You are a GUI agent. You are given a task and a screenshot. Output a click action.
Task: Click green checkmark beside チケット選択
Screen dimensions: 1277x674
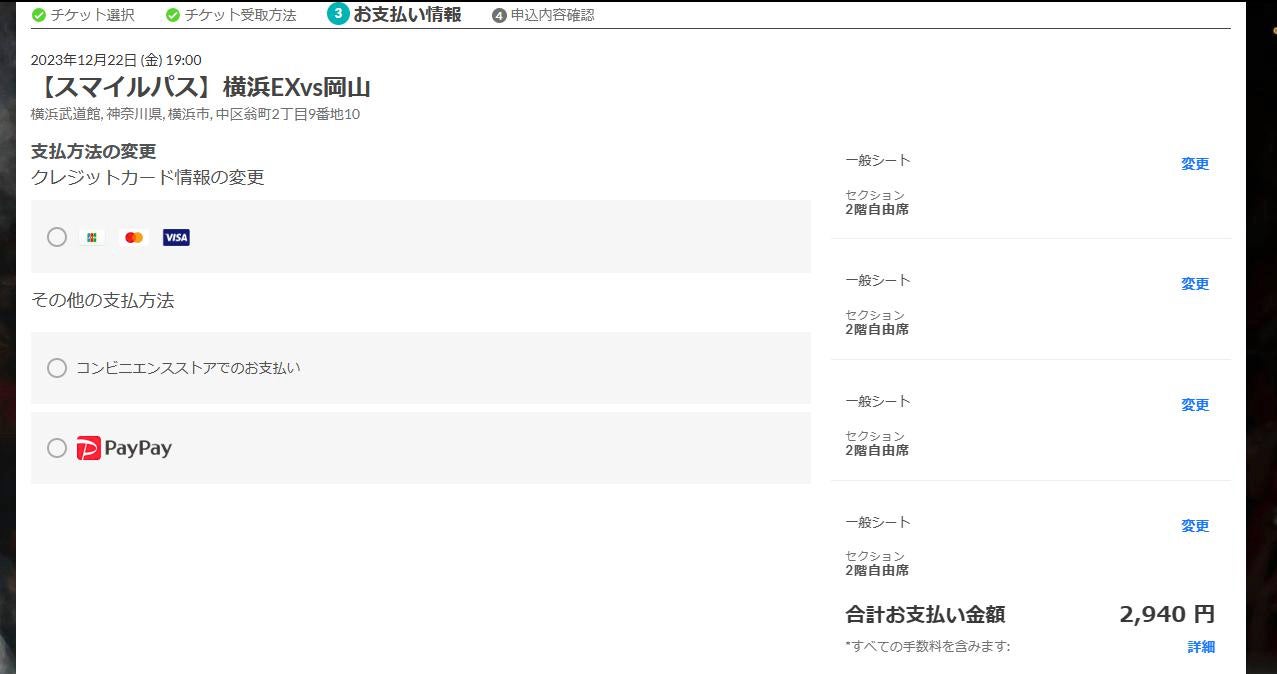39,15
